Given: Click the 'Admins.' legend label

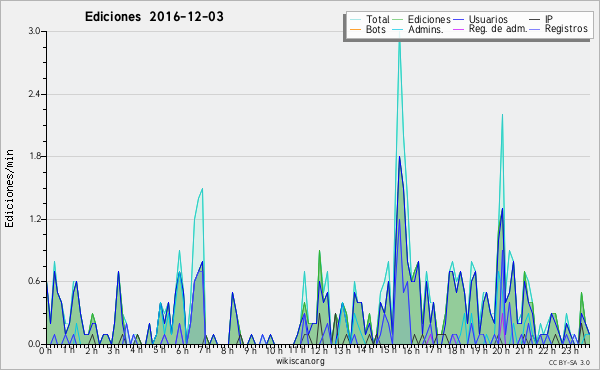Looking at the screenshot, I should click(426, 29).
